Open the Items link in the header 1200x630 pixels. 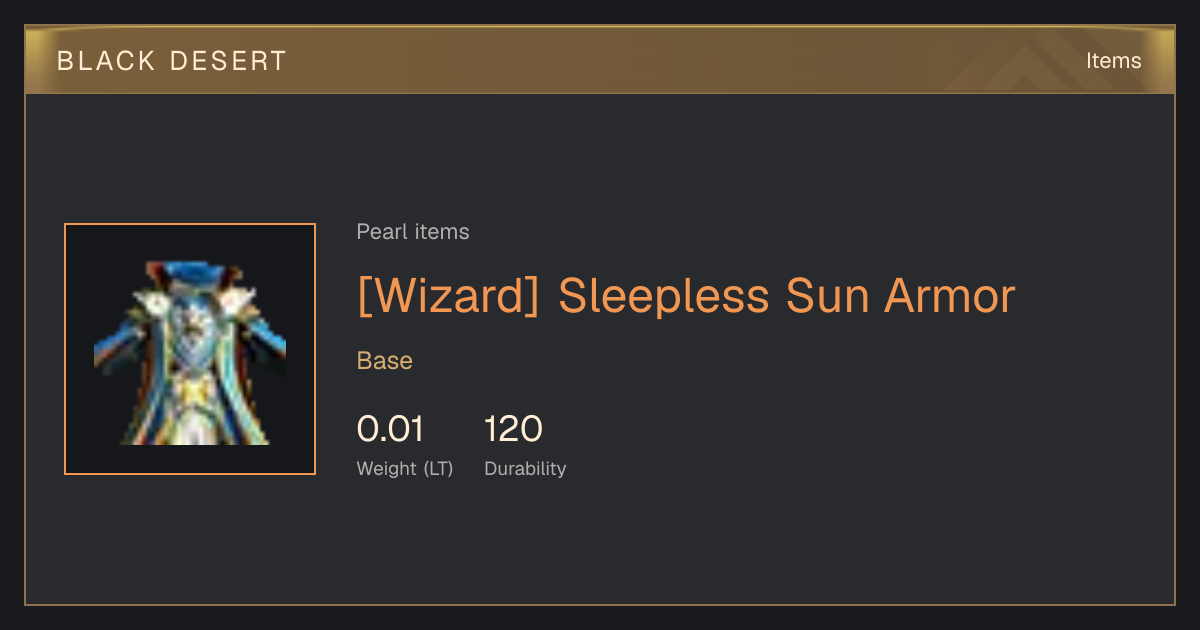point(1113,61)
